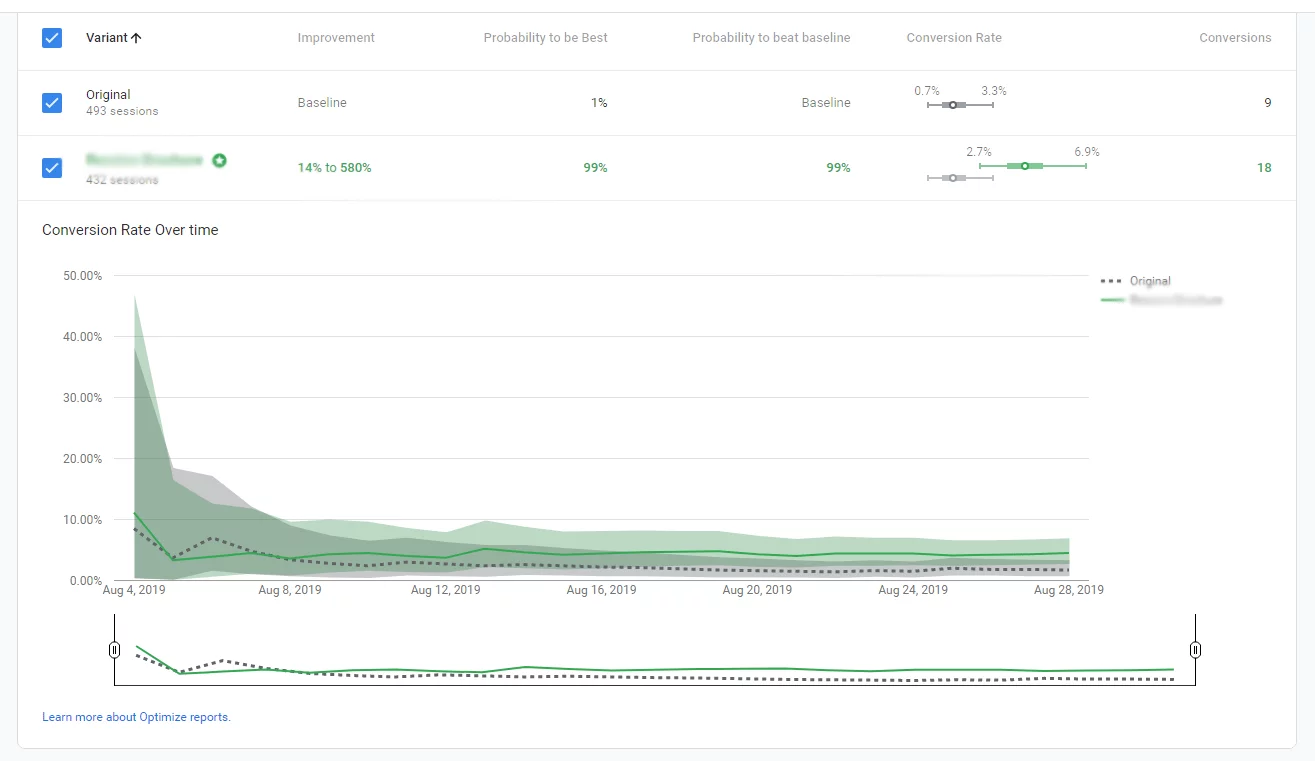Viewport: 1315px width, 761px height.
Task: Click the Conversion Rate column header
Action: pos(953,38)
